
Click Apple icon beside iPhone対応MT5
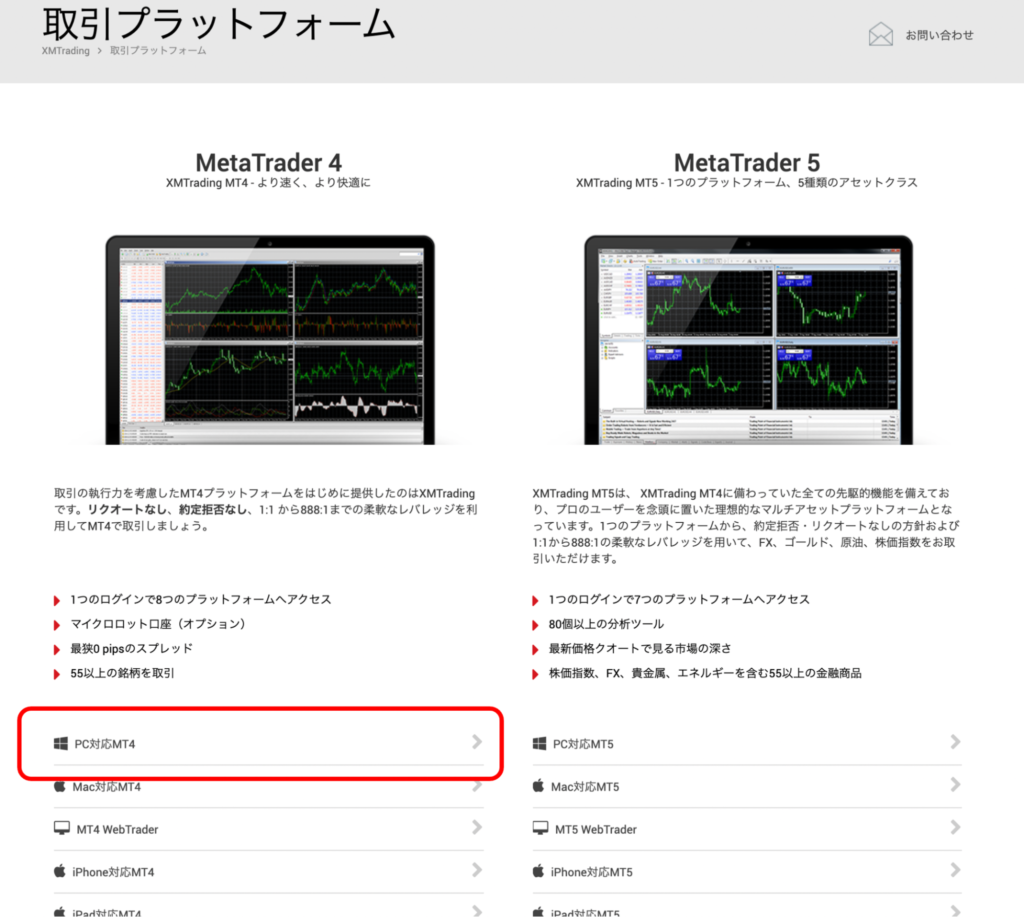[x=538, y=871]
